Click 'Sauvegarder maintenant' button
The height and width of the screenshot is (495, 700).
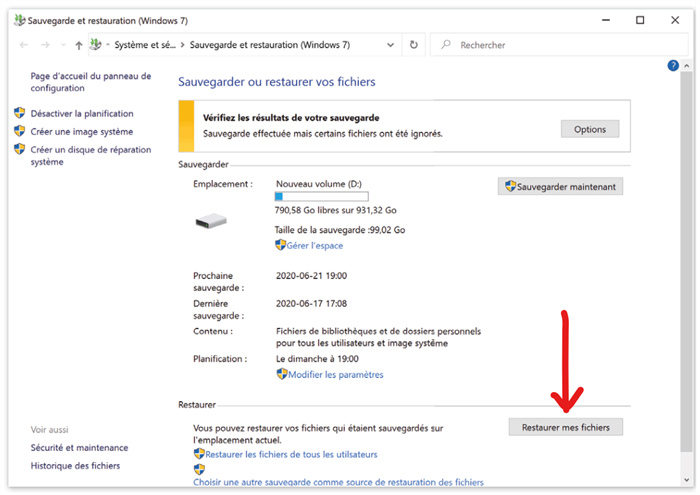click(560, 187)
